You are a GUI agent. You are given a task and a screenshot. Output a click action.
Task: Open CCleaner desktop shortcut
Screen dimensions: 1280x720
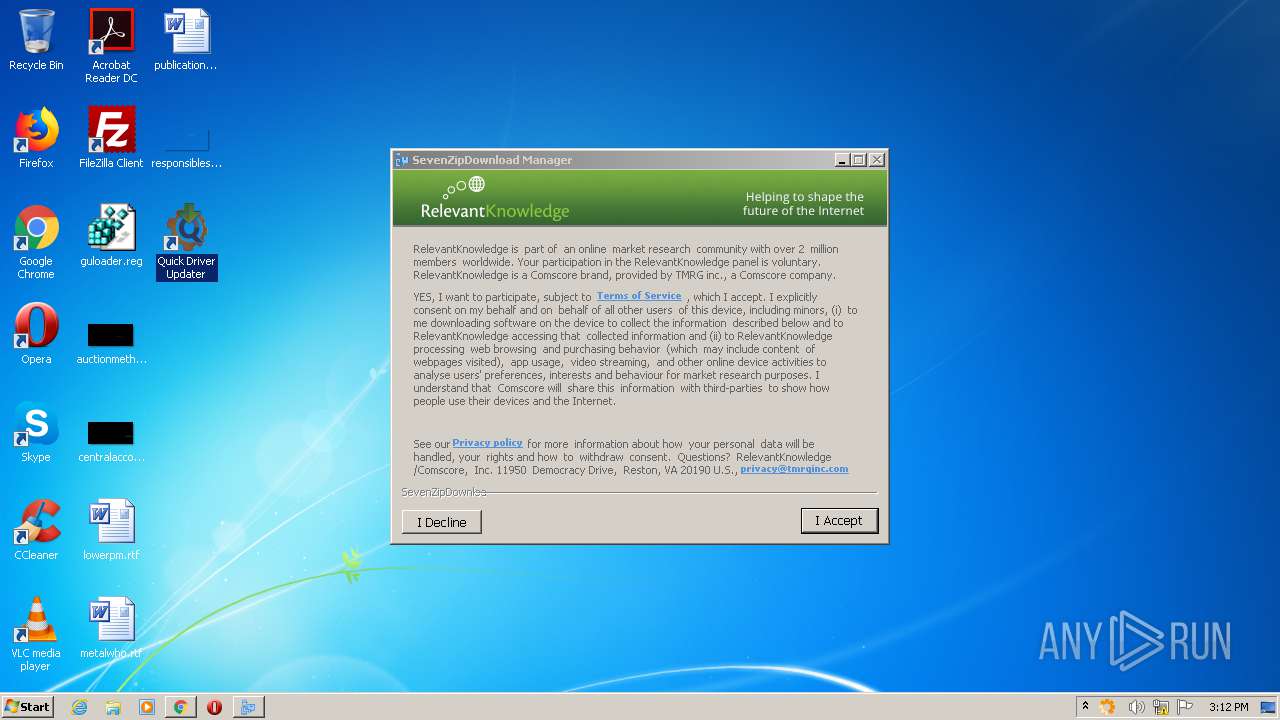36,531
